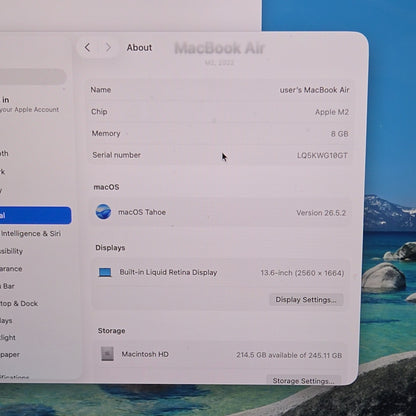The height and width of the screenshot is (416, 416).
Task: Select Wallpaper in the sidebar
Action: click(x=10, y=355)
